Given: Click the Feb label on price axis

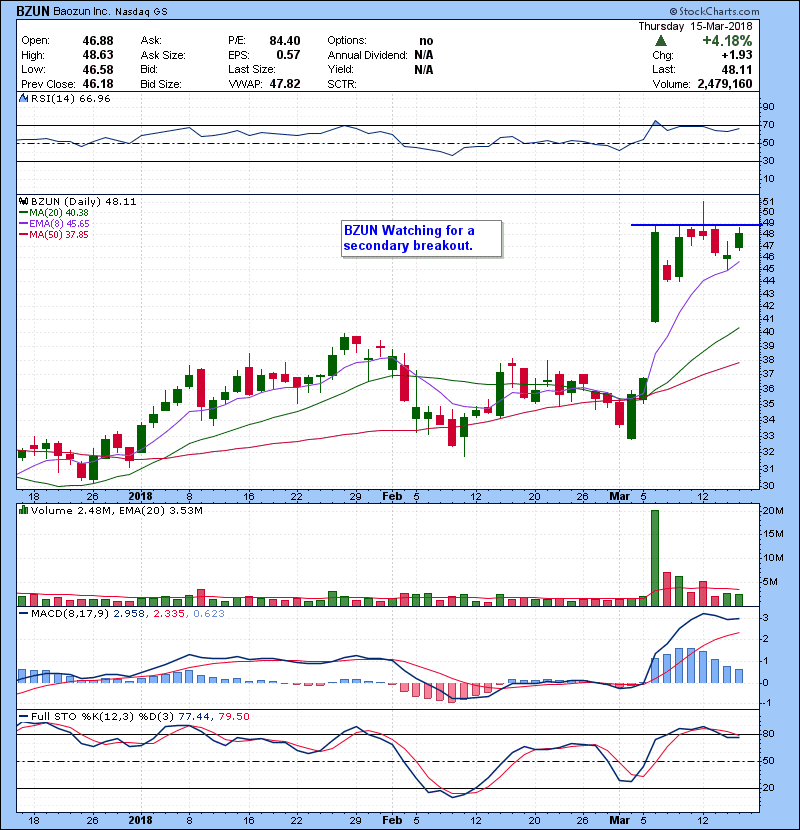Looking at the screenshot, I should (x=392, y=496).
